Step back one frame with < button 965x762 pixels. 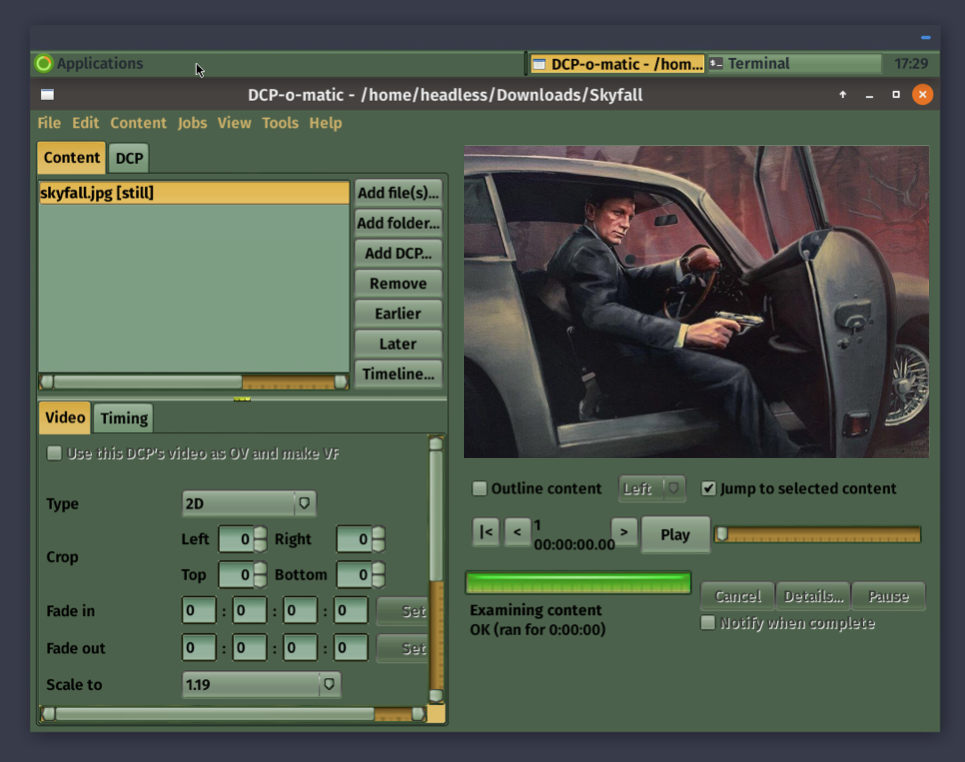click(x=517, y=532)
